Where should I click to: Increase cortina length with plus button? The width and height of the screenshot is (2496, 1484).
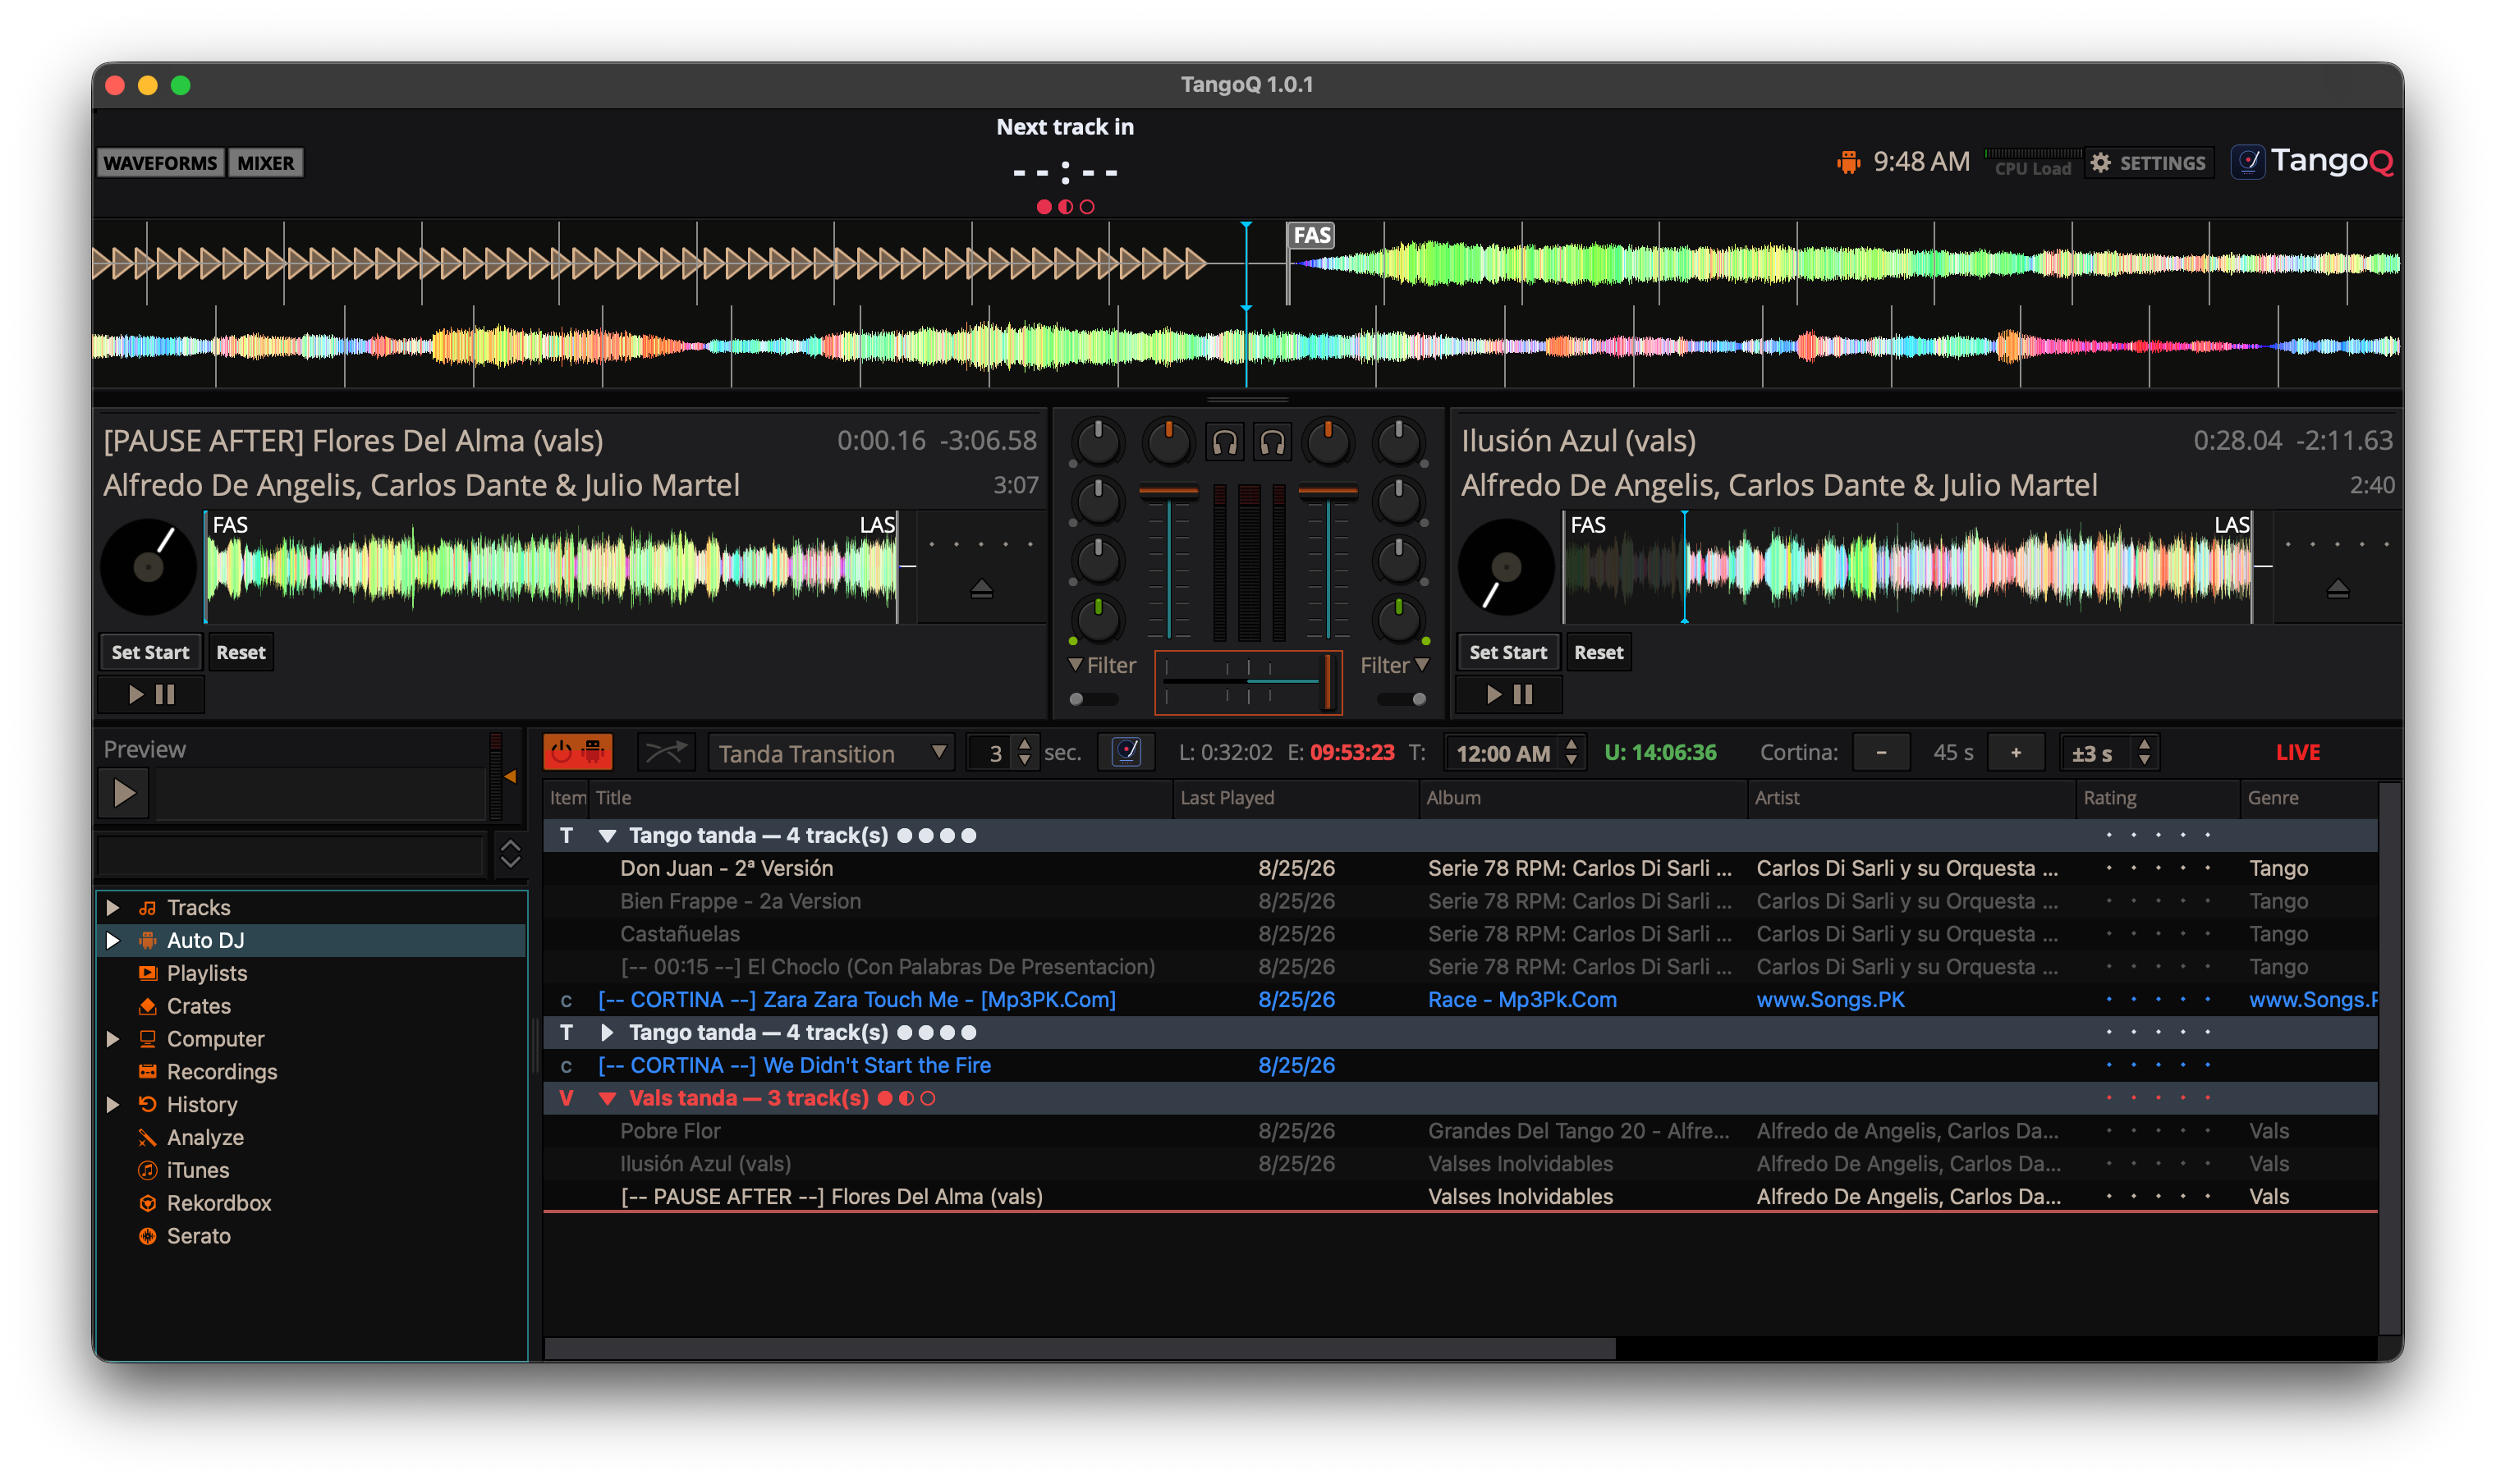click(2015, 752)
